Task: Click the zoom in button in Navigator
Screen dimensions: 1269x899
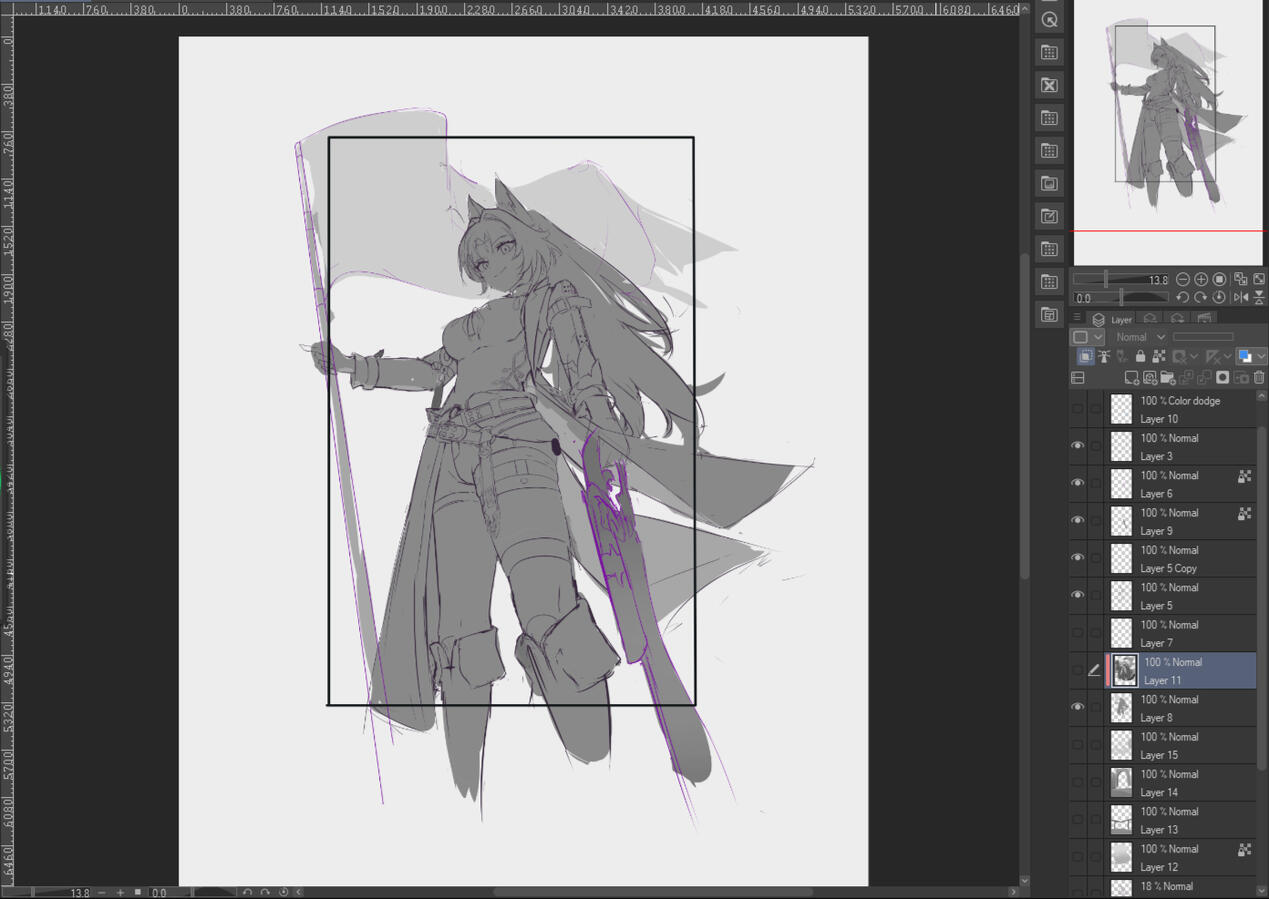Action: point(1201,279)
